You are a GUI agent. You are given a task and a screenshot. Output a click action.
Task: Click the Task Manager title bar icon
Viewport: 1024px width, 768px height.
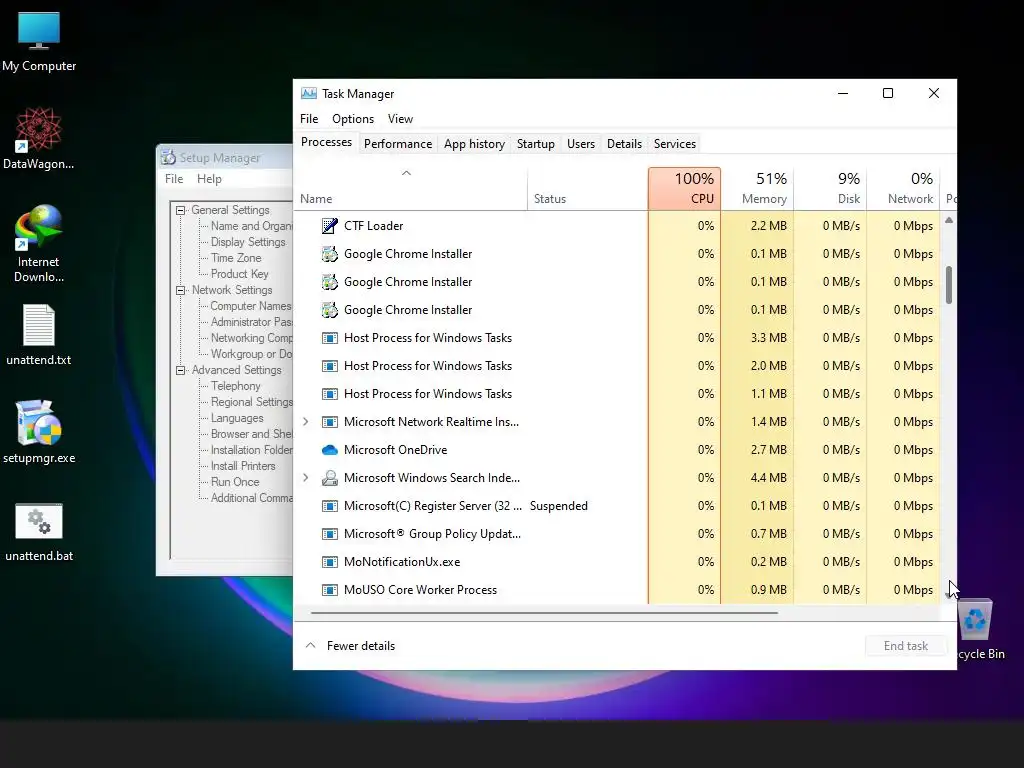click(x=308, y=93)
